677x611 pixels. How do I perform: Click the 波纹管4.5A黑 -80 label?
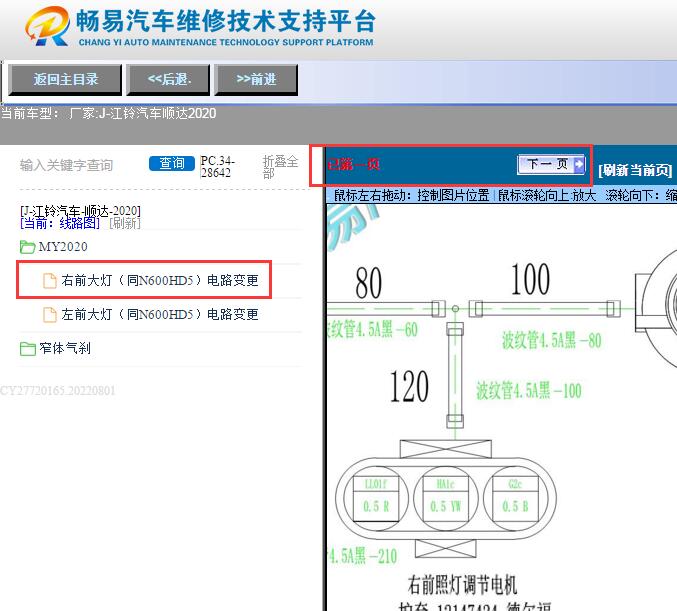tap(551, 340)
